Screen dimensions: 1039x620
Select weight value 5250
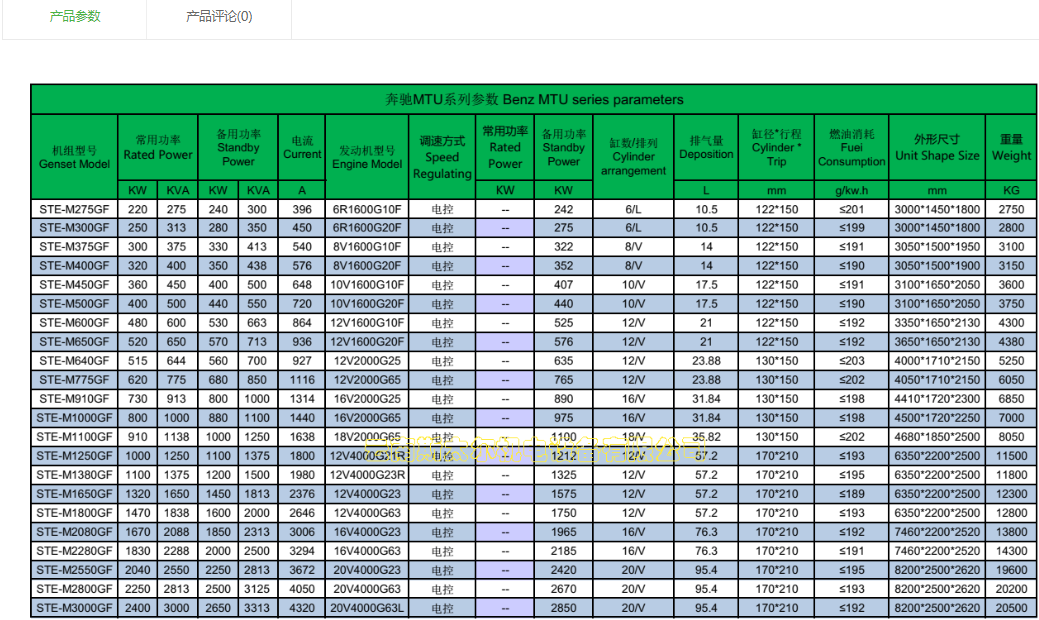(x=1011, y=361)
